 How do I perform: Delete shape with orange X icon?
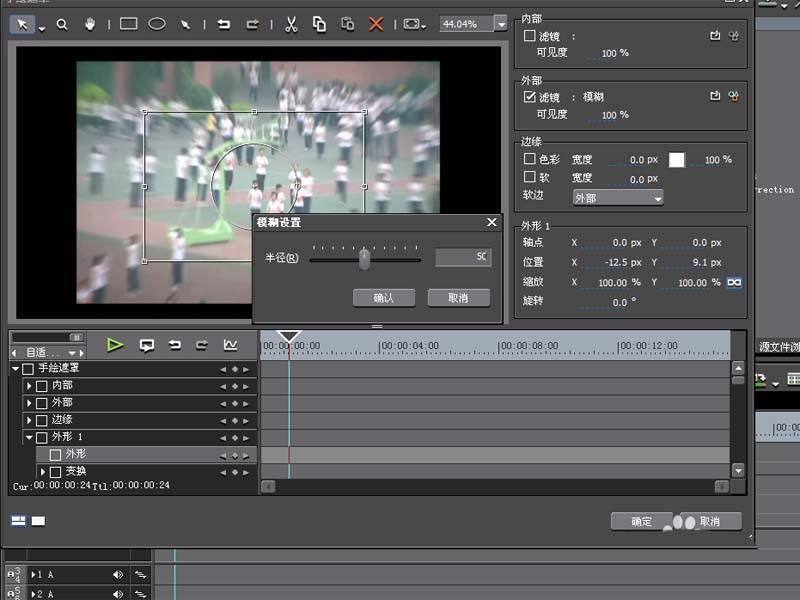click(376, 24)
